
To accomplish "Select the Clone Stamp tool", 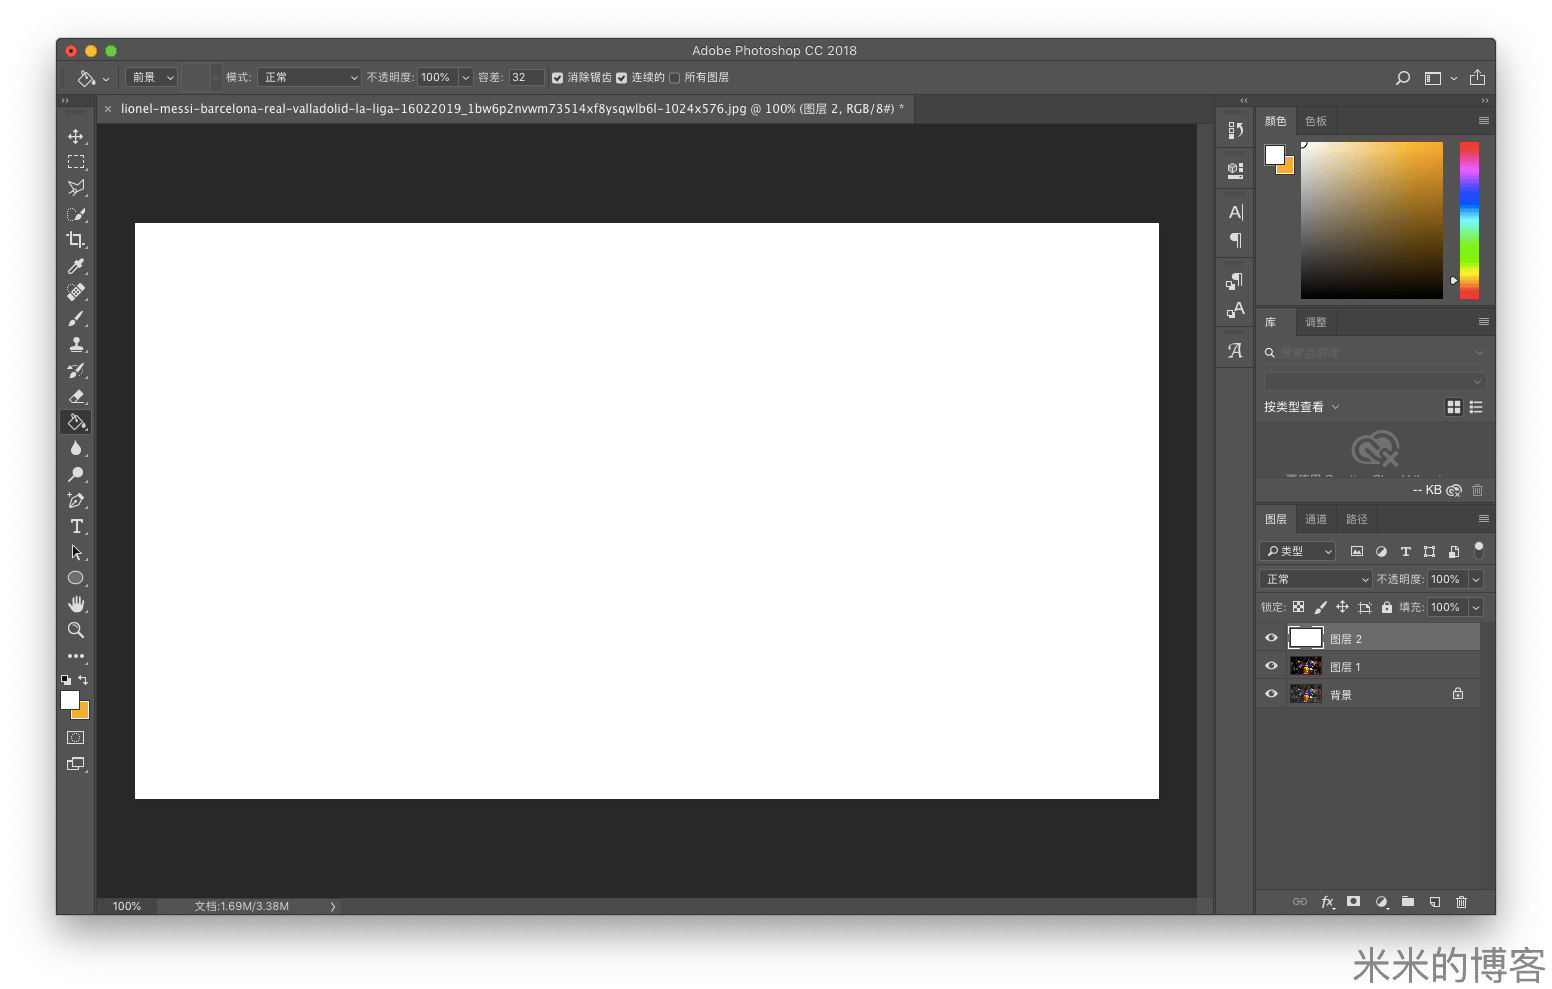I will point(76,344).
